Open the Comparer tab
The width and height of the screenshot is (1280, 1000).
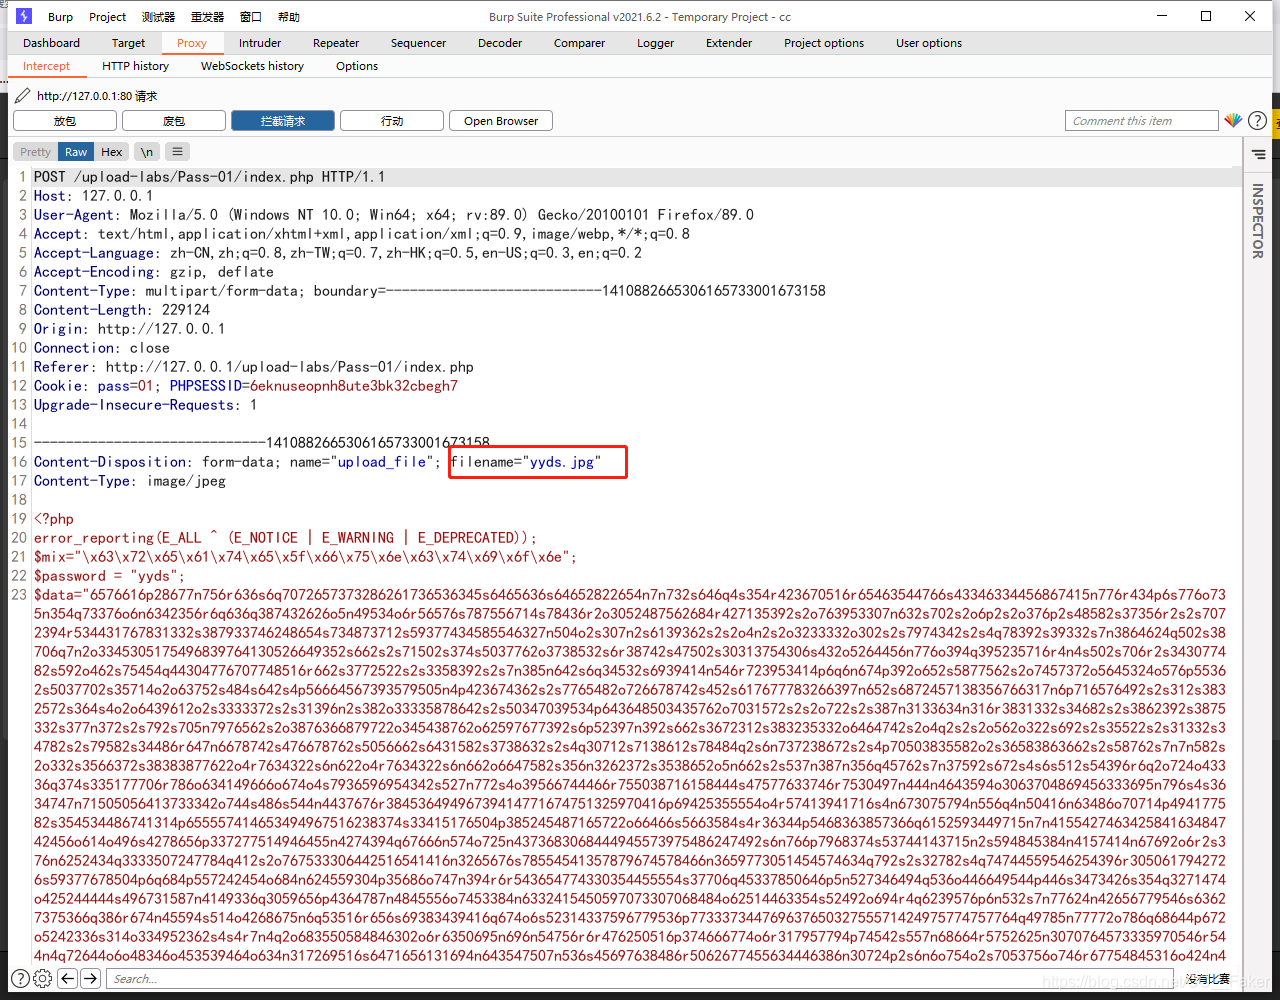(x=579, y=43)
